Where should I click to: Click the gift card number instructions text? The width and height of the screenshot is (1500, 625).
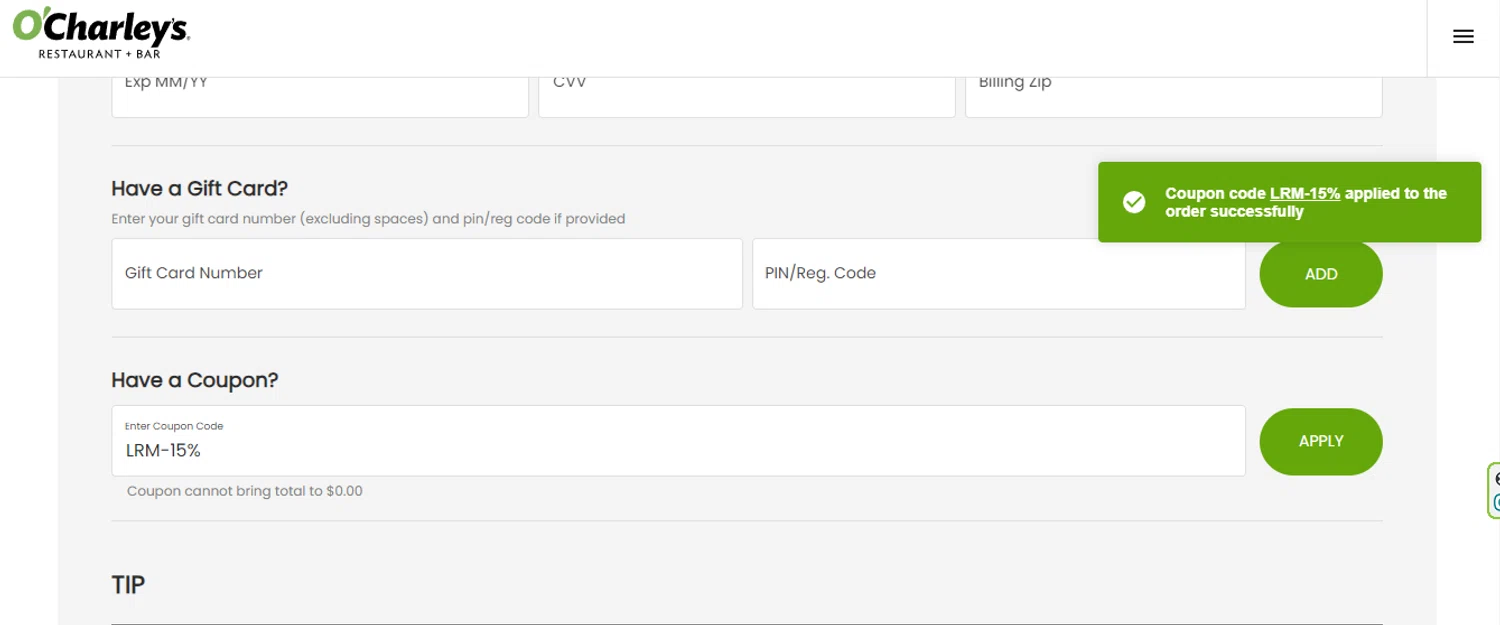[367, 219]
